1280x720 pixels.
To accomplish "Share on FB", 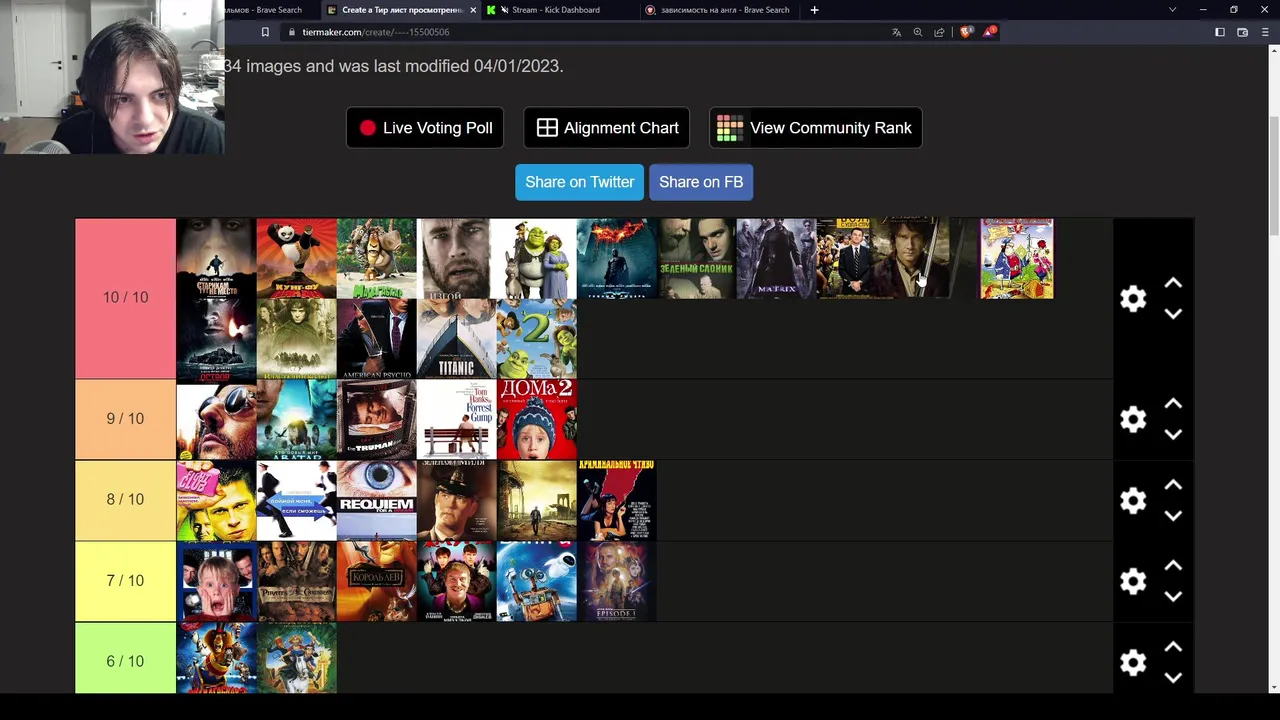I will [701, 182].
